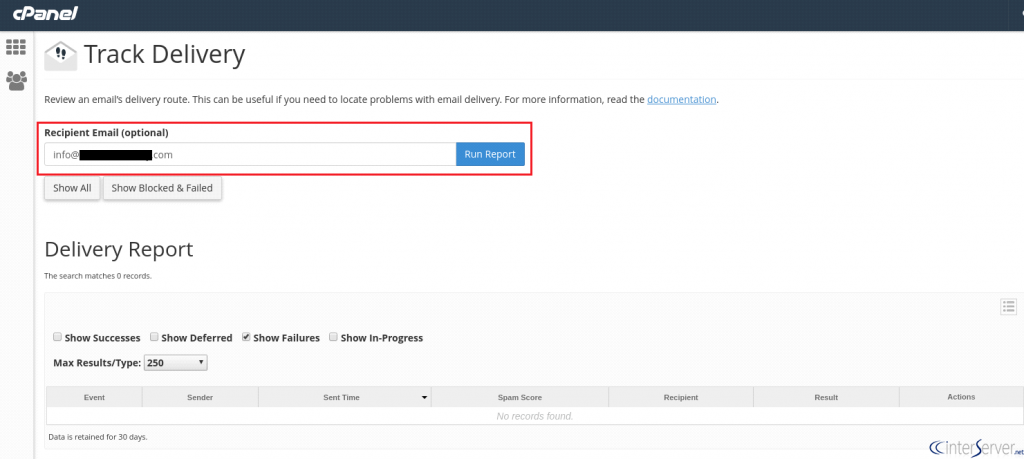
Task: Check the Show Deferred option
Action: [x=155, y=338]
